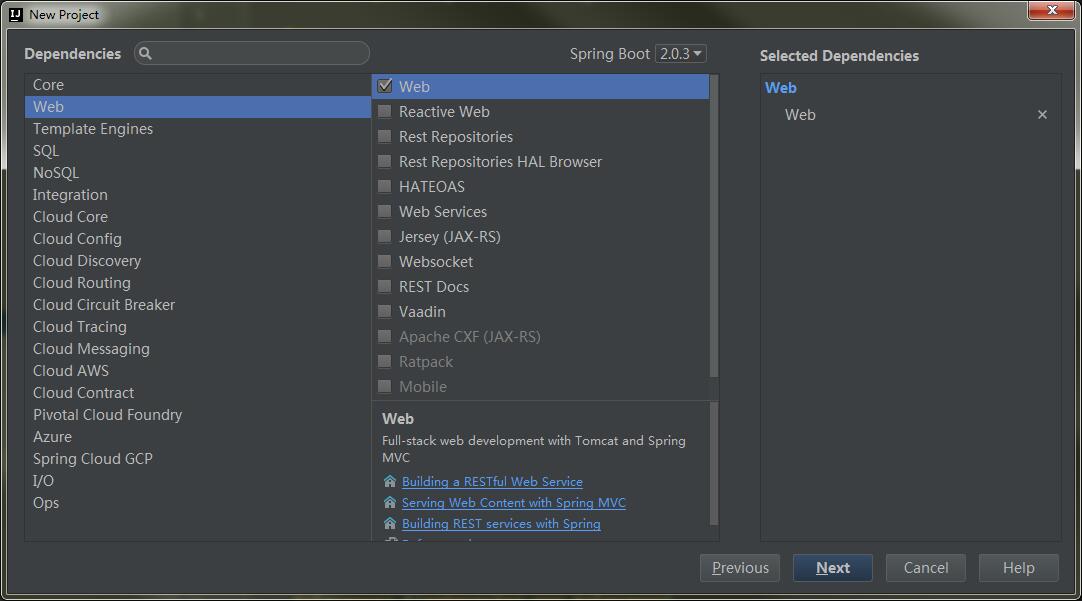The width and height of the screenshot is (1082, 601).
Task: Remove Web from selected dependencies with X
Action: (1042, 115)
